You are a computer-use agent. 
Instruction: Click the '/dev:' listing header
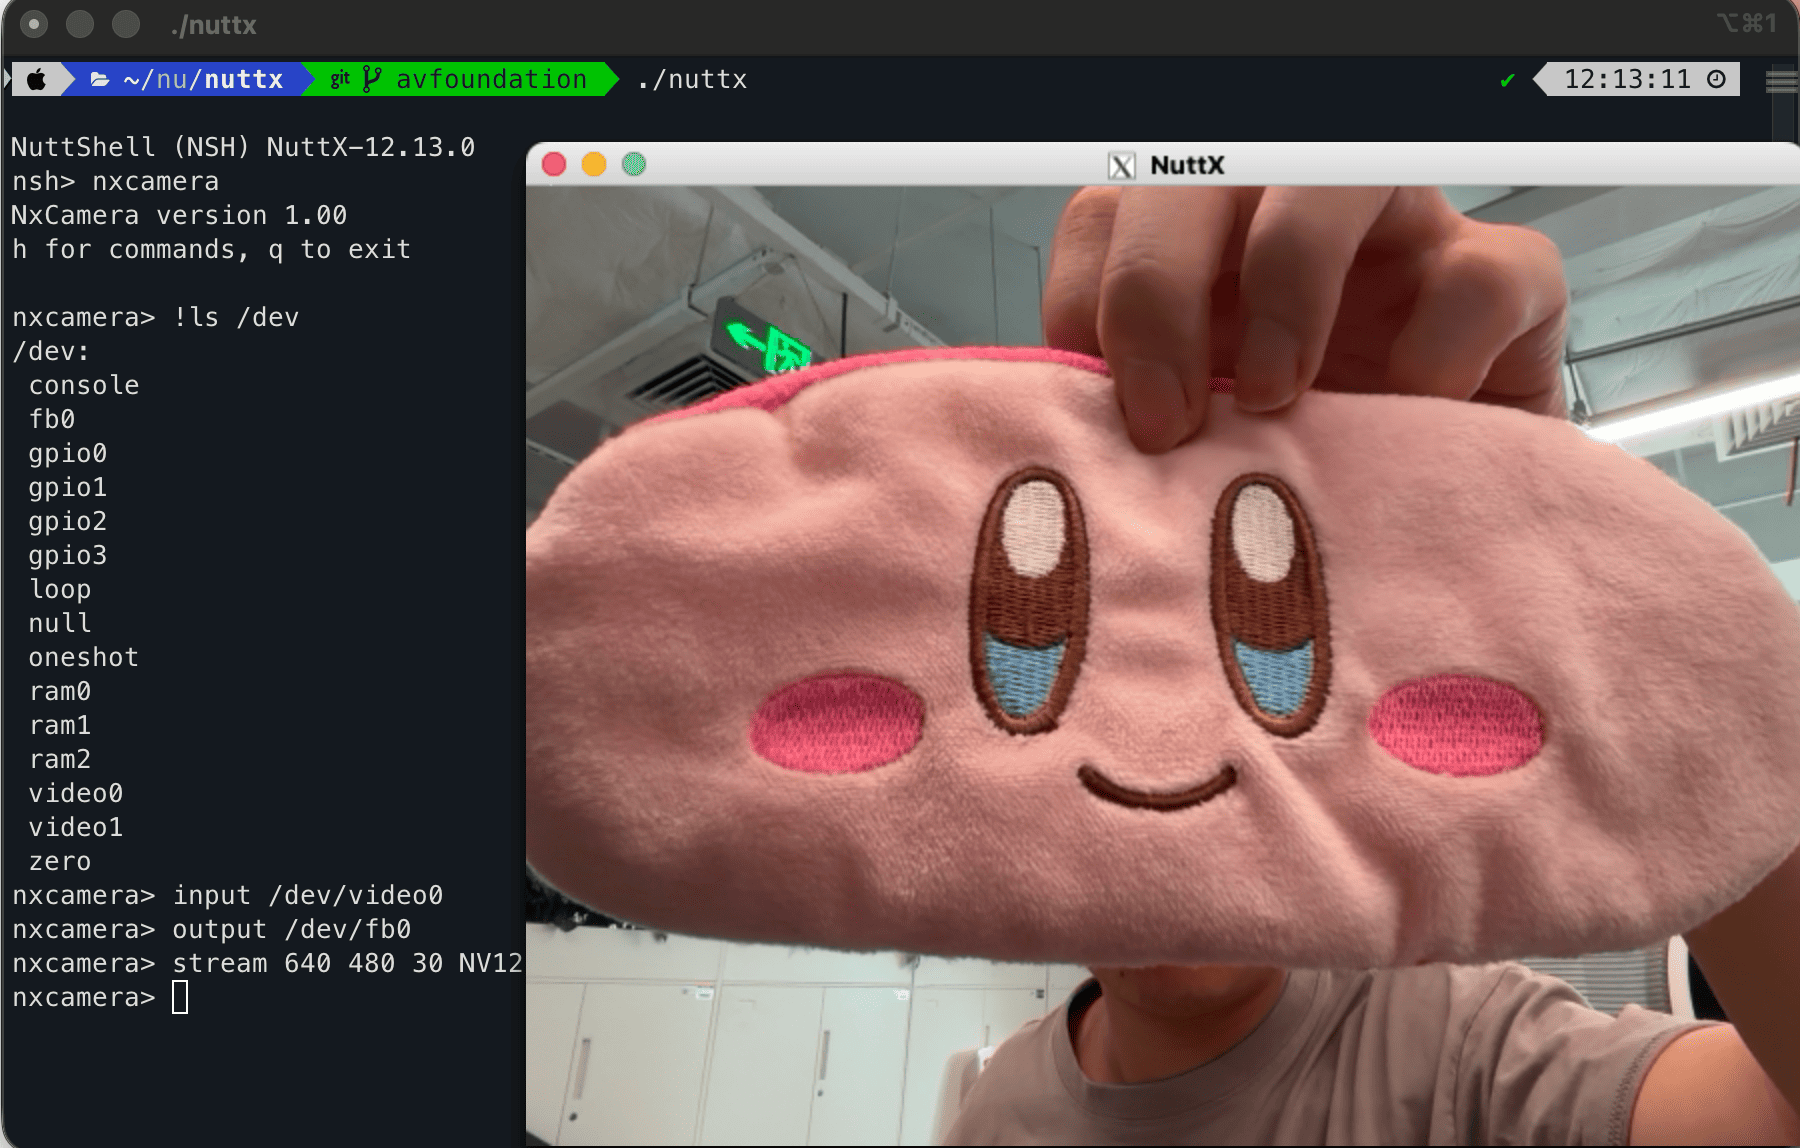point(50,351)
